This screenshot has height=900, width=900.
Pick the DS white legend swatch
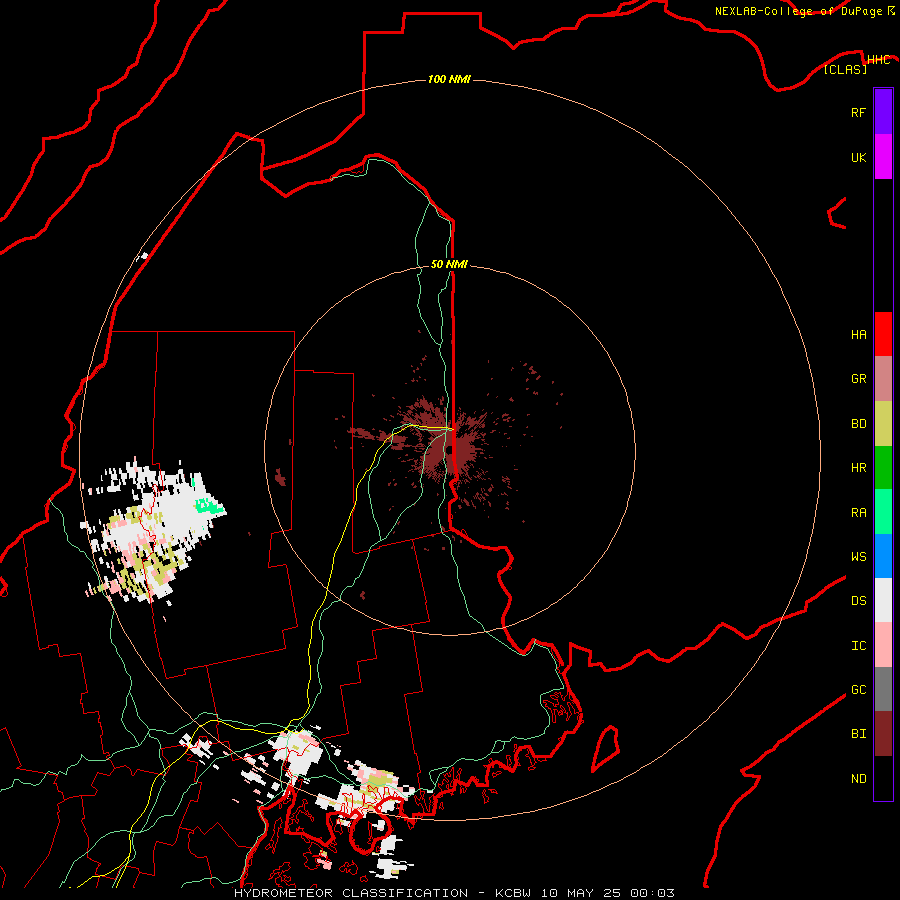coord(883,600)
